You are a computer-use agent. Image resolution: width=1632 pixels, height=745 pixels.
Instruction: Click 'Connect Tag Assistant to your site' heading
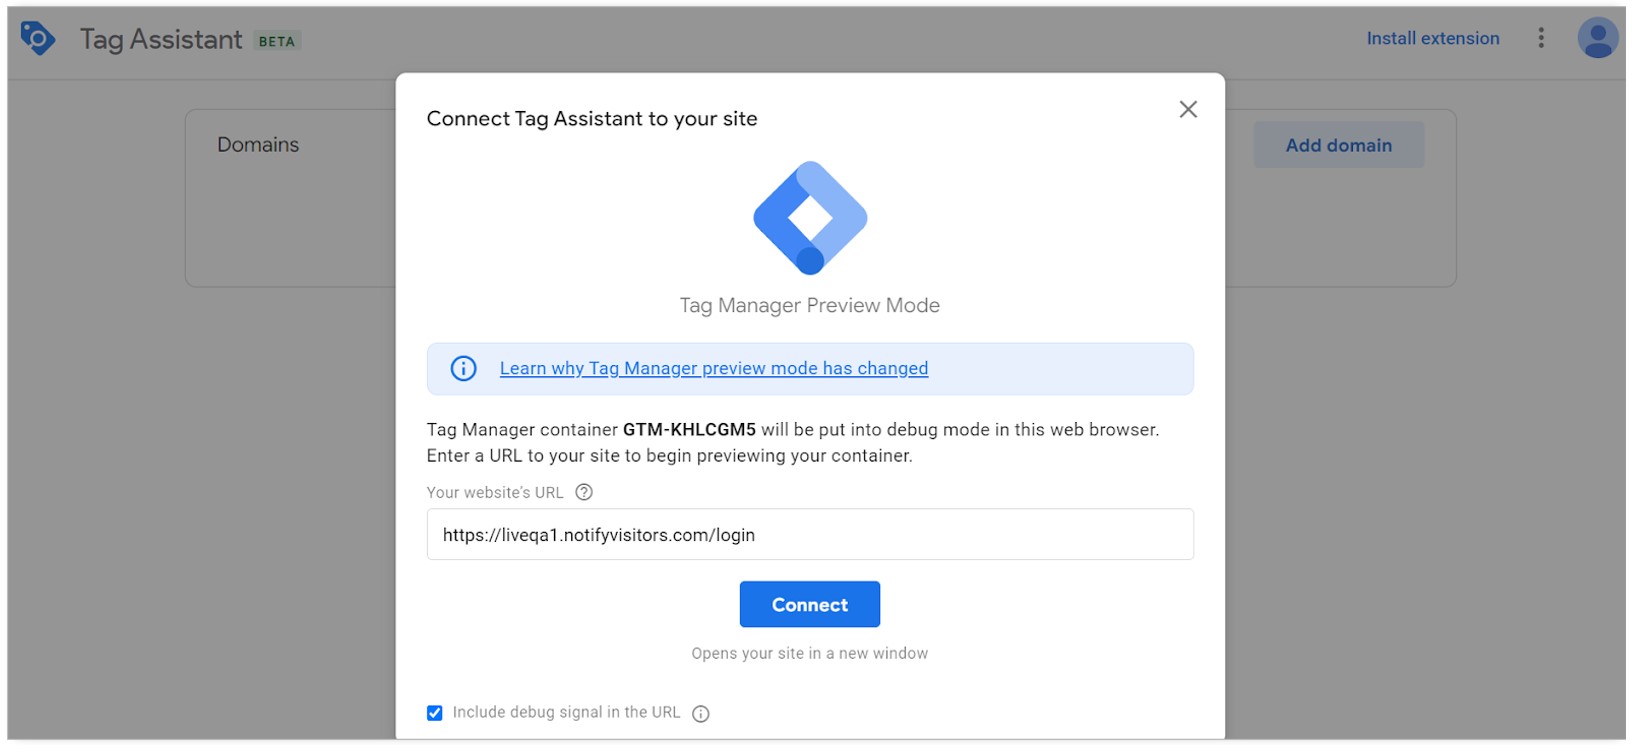coord(592,118)
